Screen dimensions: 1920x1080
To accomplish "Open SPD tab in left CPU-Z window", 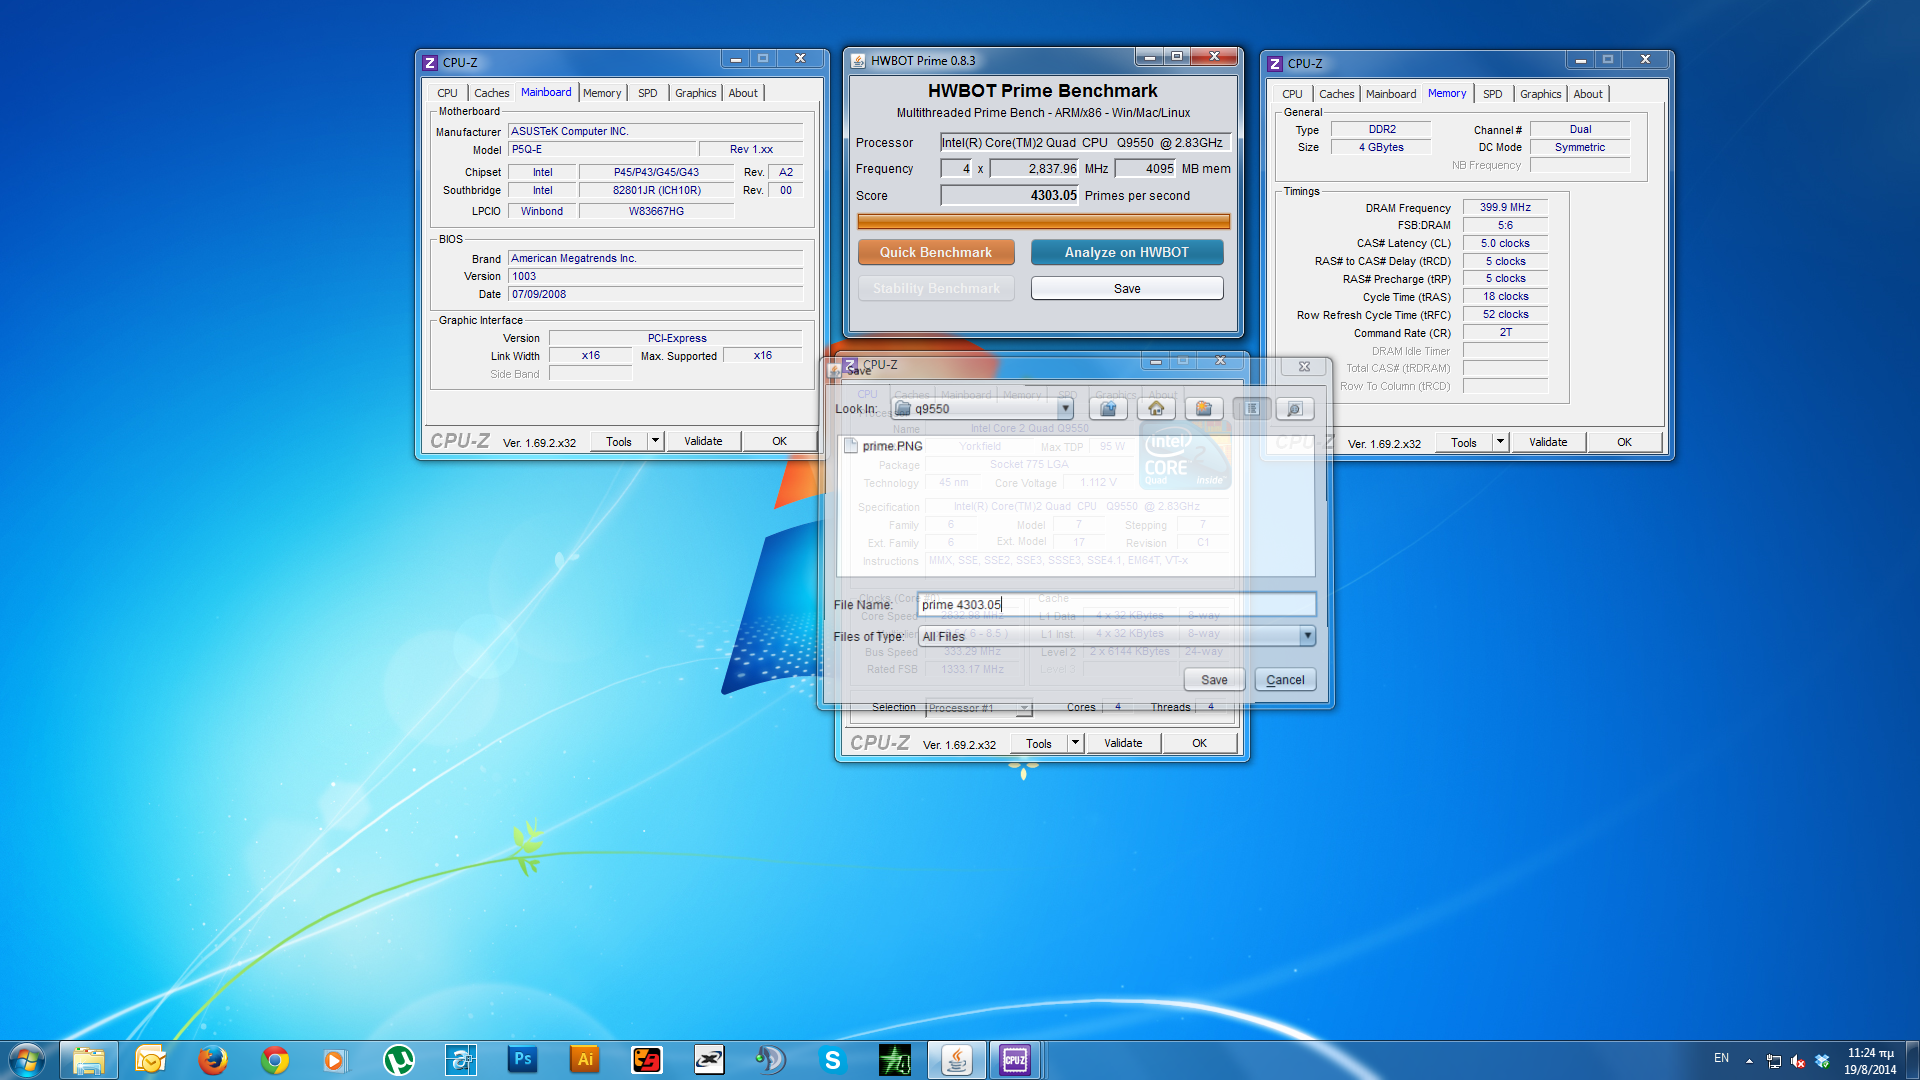I will click(648, 93).
